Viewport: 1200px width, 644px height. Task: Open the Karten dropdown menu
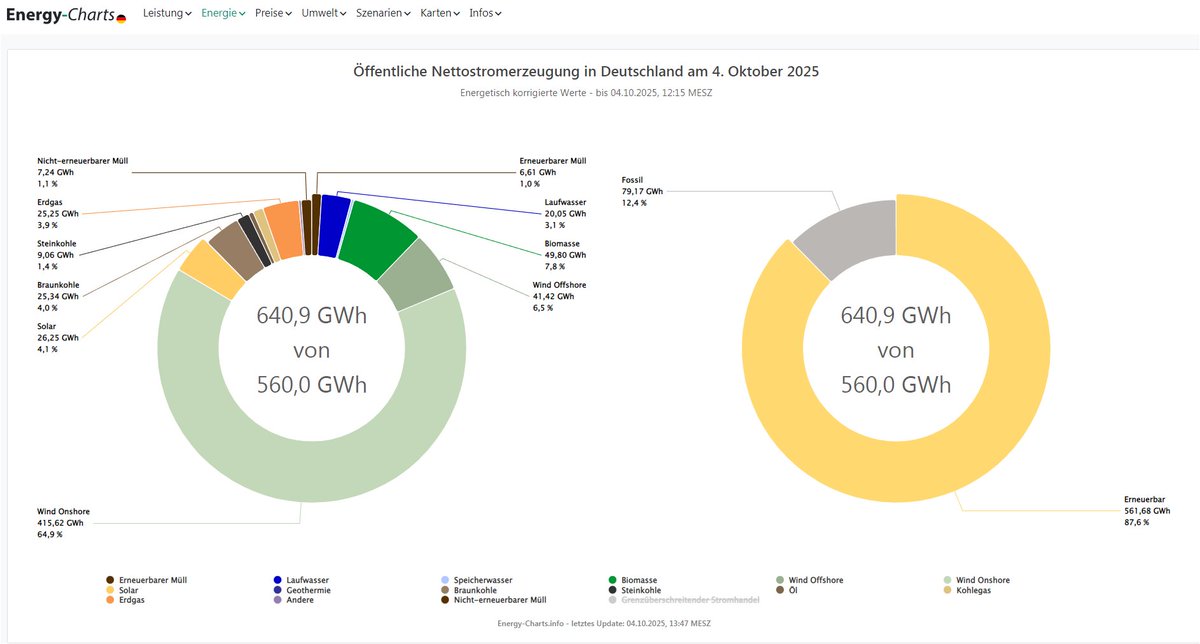click(440, 13)
